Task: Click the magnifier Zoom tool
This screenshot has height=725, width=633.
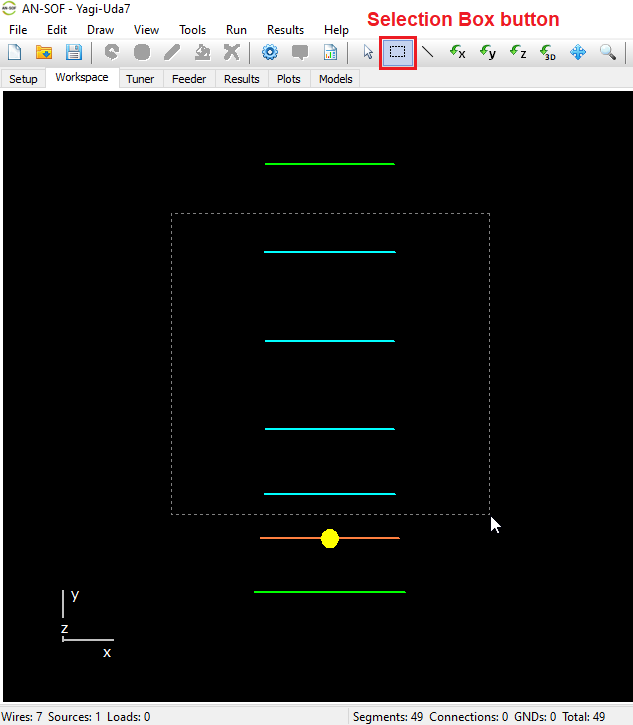Action: (608, 52)
